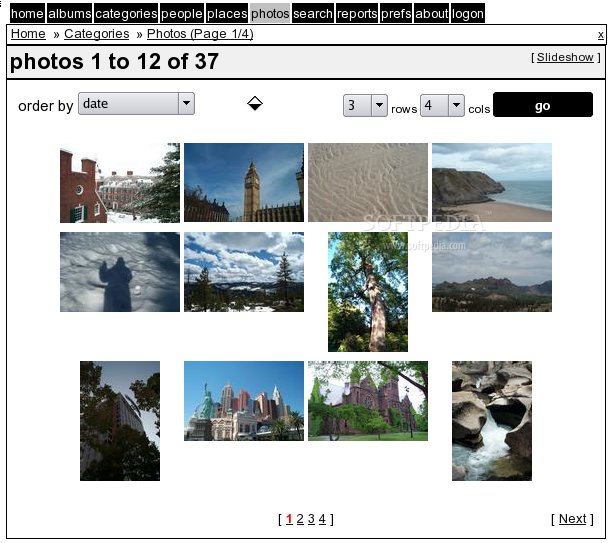
Task: Click the Photos (Page 1/4) breadcrumb link
Action: pyautogui.click(x=200, y=34)
